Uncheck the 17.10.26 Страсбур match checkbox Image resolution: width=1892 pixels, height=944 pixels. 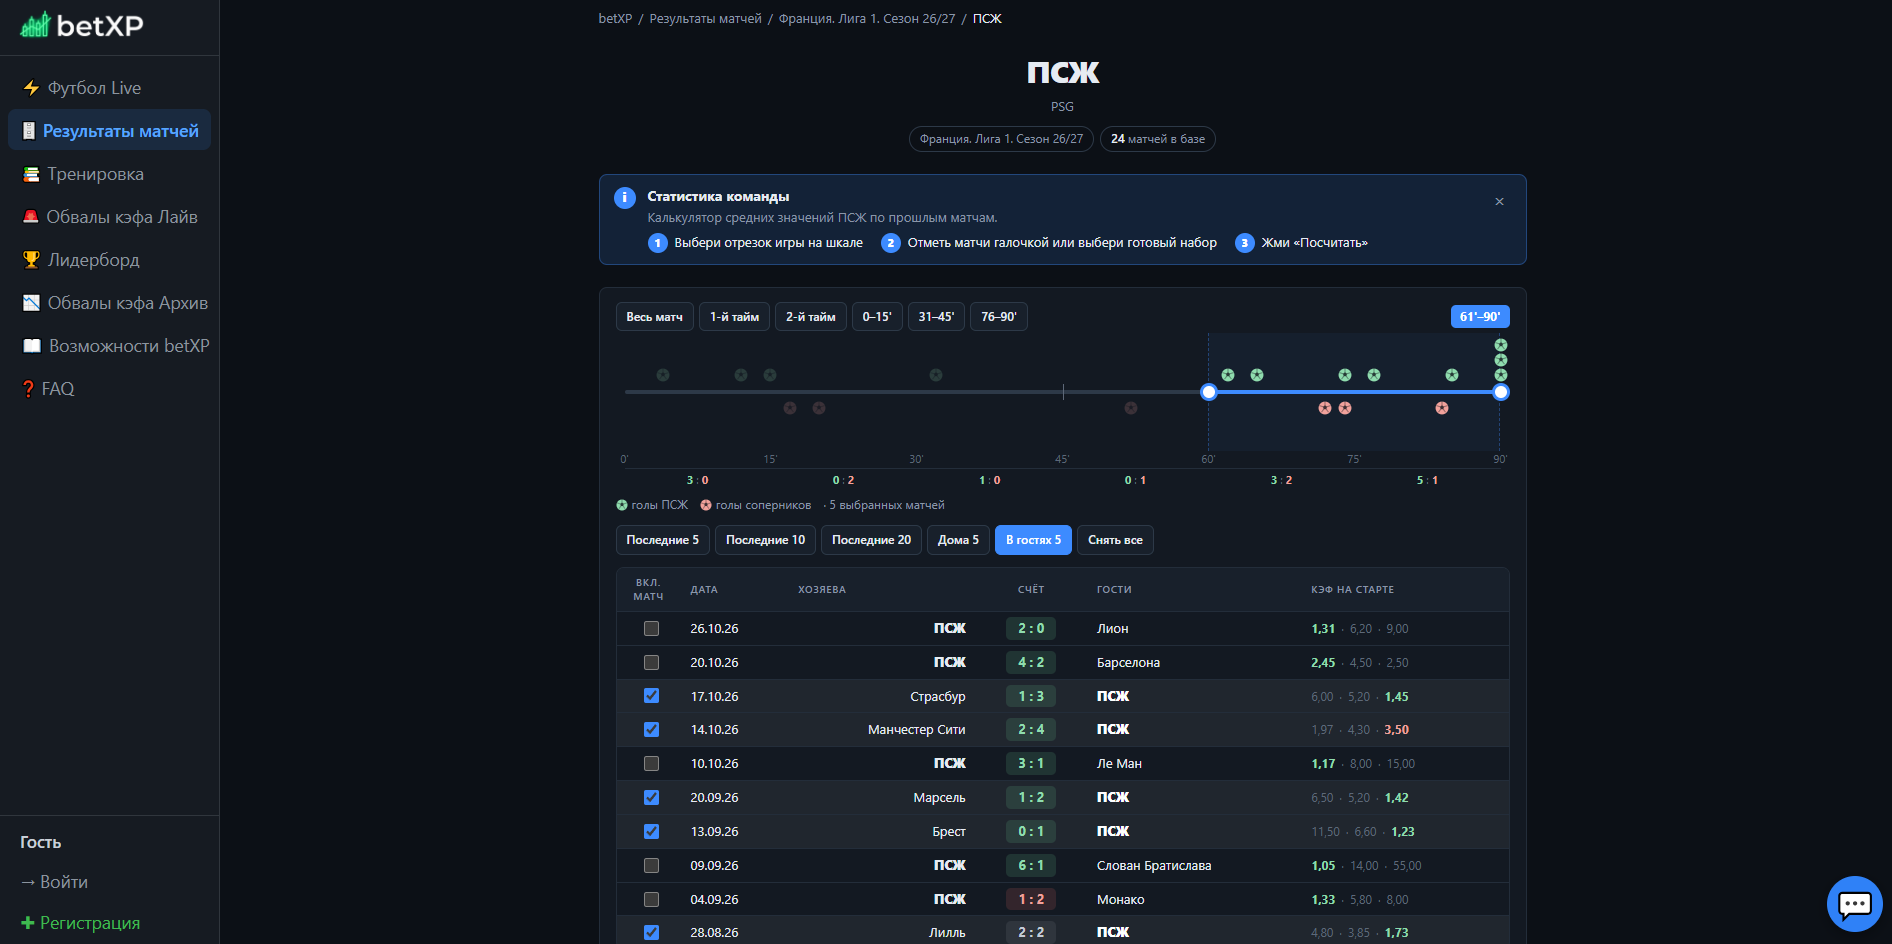651,696
